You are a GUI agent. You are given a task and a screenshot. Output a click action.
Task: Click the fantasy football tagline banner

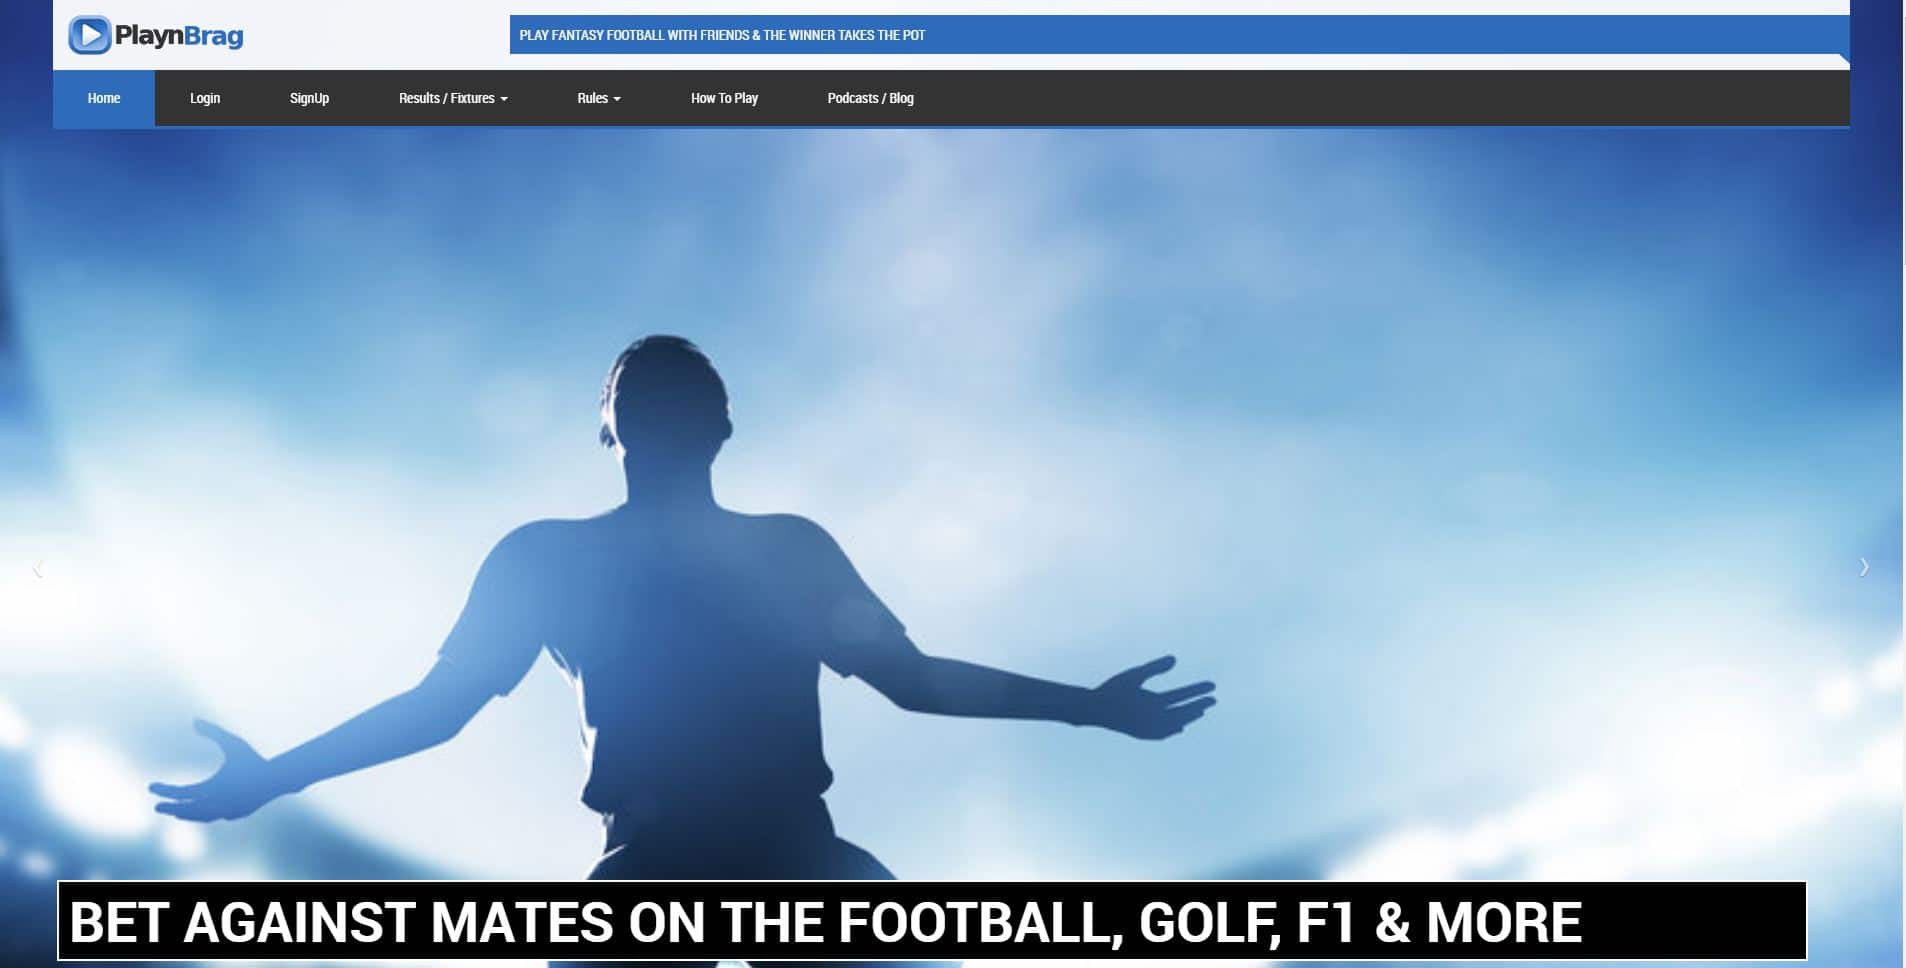pos(722,35)
